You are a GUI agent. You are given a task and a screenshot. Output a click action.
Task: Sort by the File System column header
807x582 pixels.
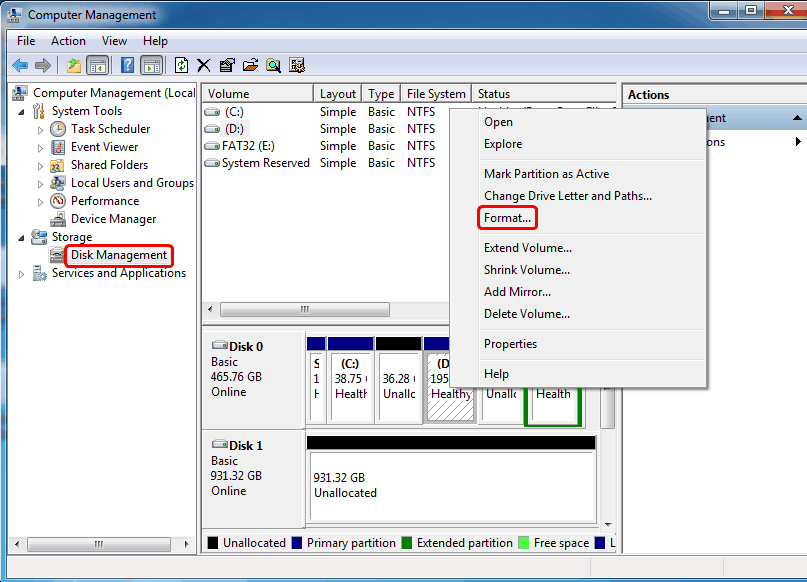click(x=436, y=94)
